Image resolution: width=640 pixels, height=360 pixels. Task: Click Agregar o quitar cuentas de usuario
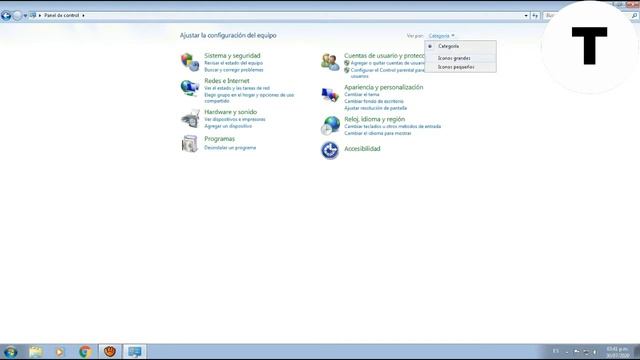[x=387, y=63]
